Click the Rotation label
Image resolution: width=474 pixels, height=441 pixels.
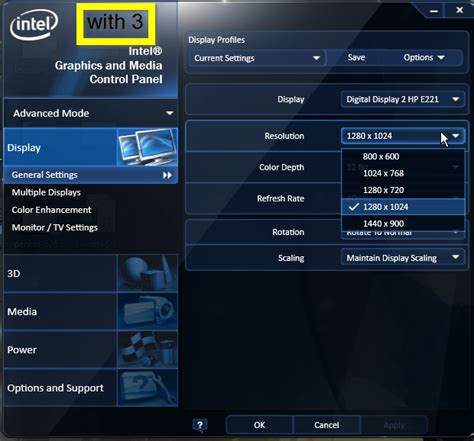coord(288,232)
